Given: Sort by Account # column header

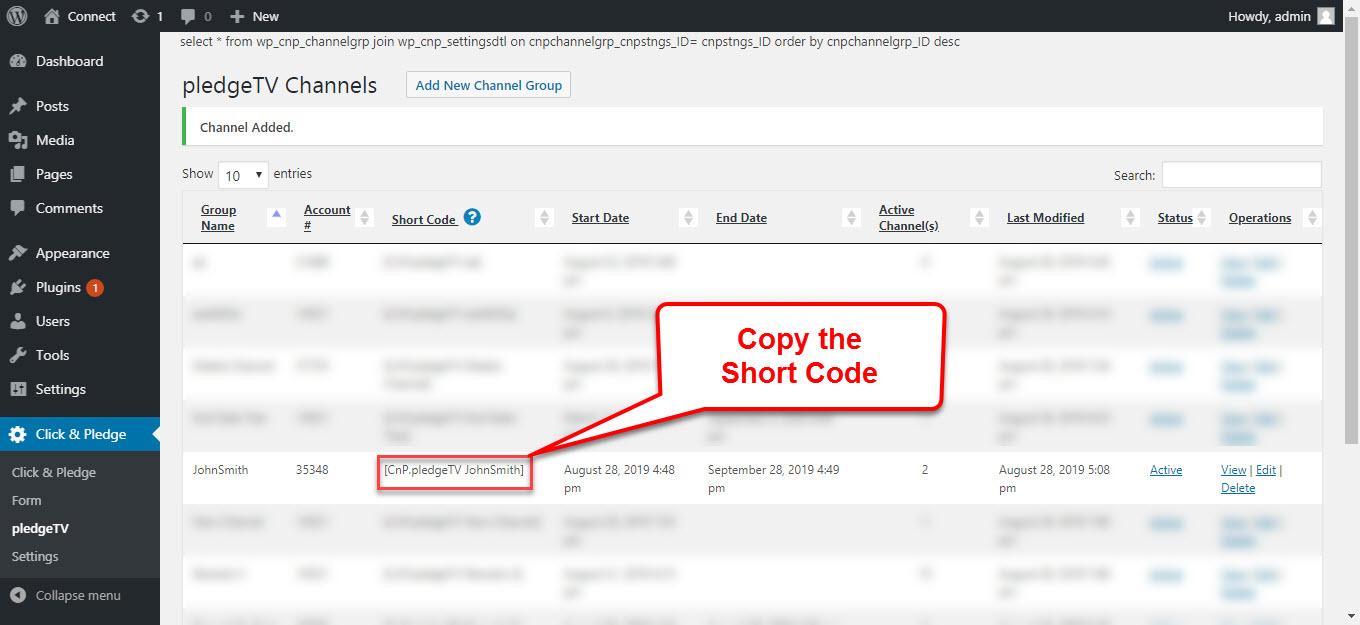Looking at the screenshot, I should pos(327,217).
